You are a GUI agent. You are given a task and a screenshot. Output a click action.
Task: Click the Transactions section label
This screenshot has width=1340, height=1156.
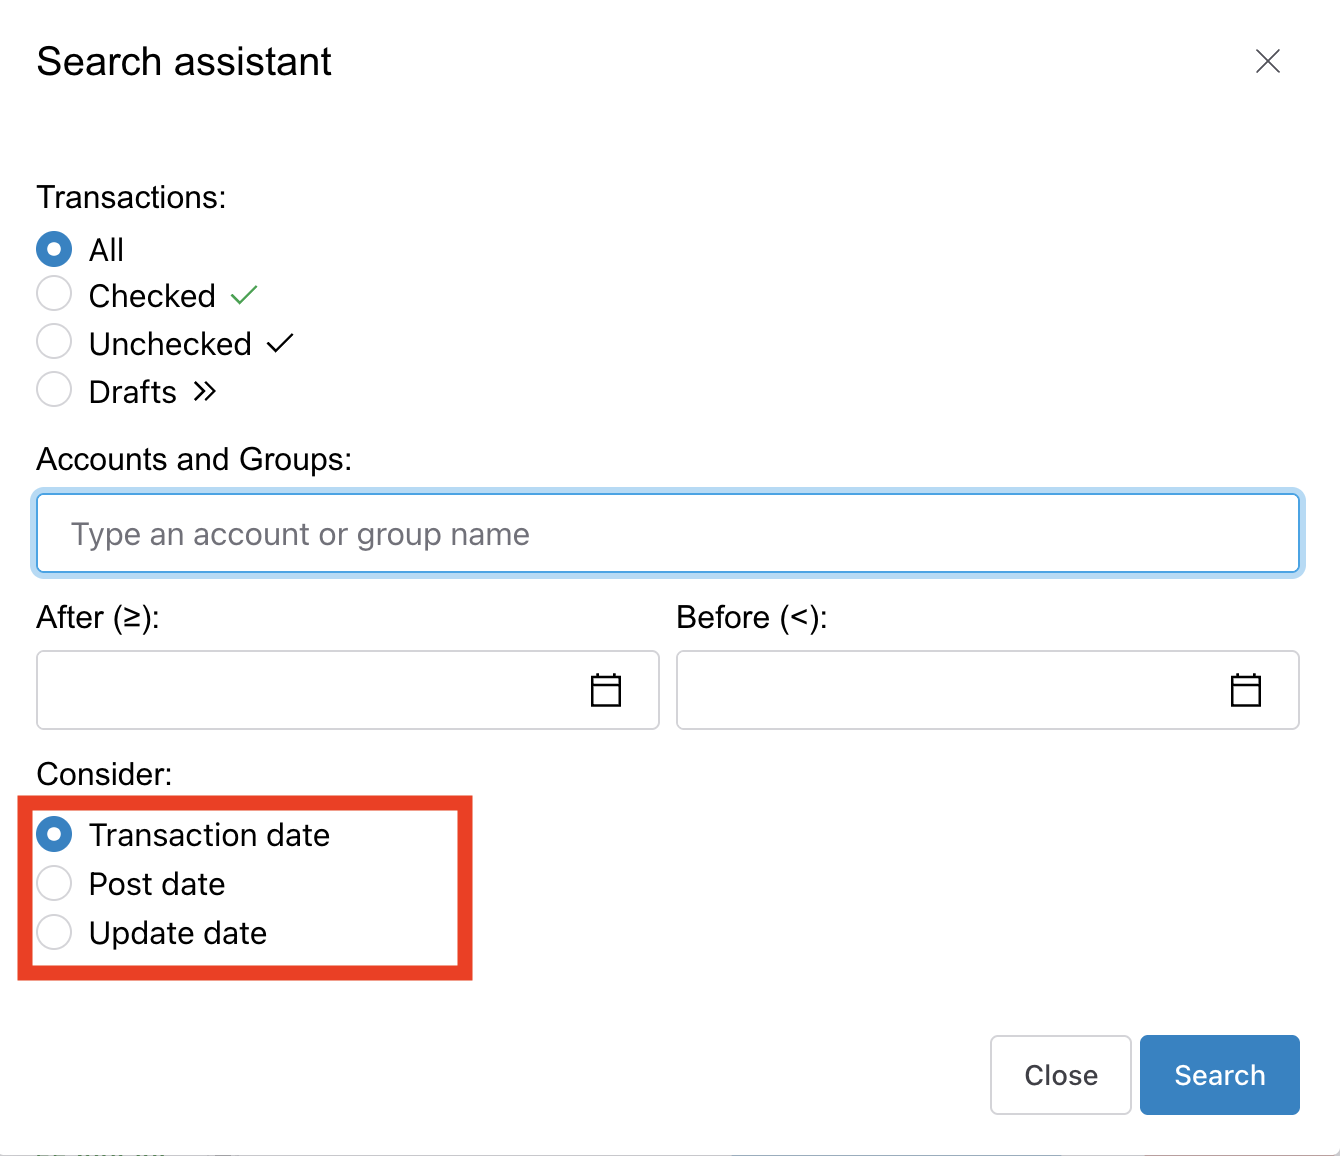(x=131, y=197)
